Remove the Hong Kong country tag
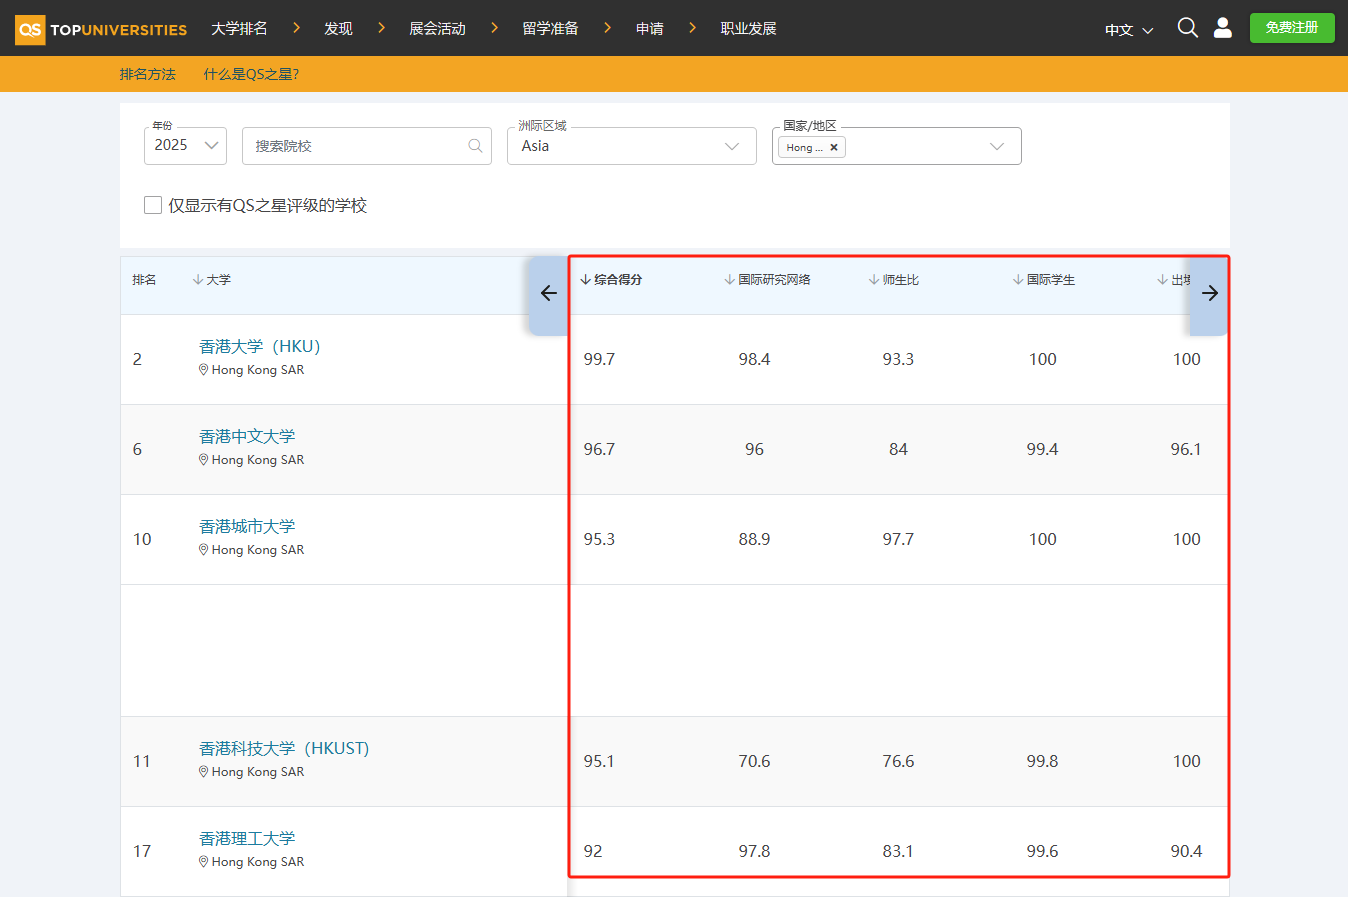The image size is (1348, 897). click(x=834, y=147)
